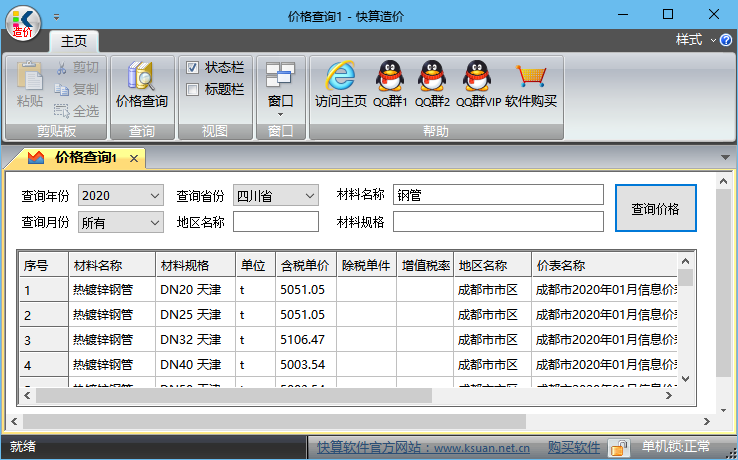
Task: Close the 价格查询1 document tab
Action: click(x=134, y=159)
